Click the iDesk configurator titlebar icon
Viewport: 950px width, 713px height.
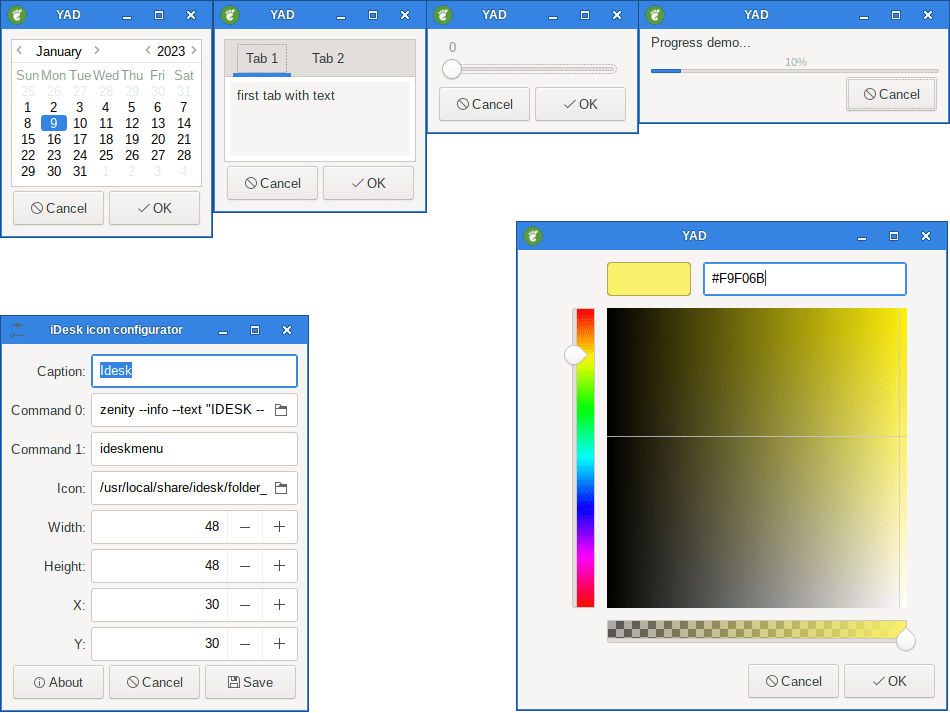click(x=16, y=330)
